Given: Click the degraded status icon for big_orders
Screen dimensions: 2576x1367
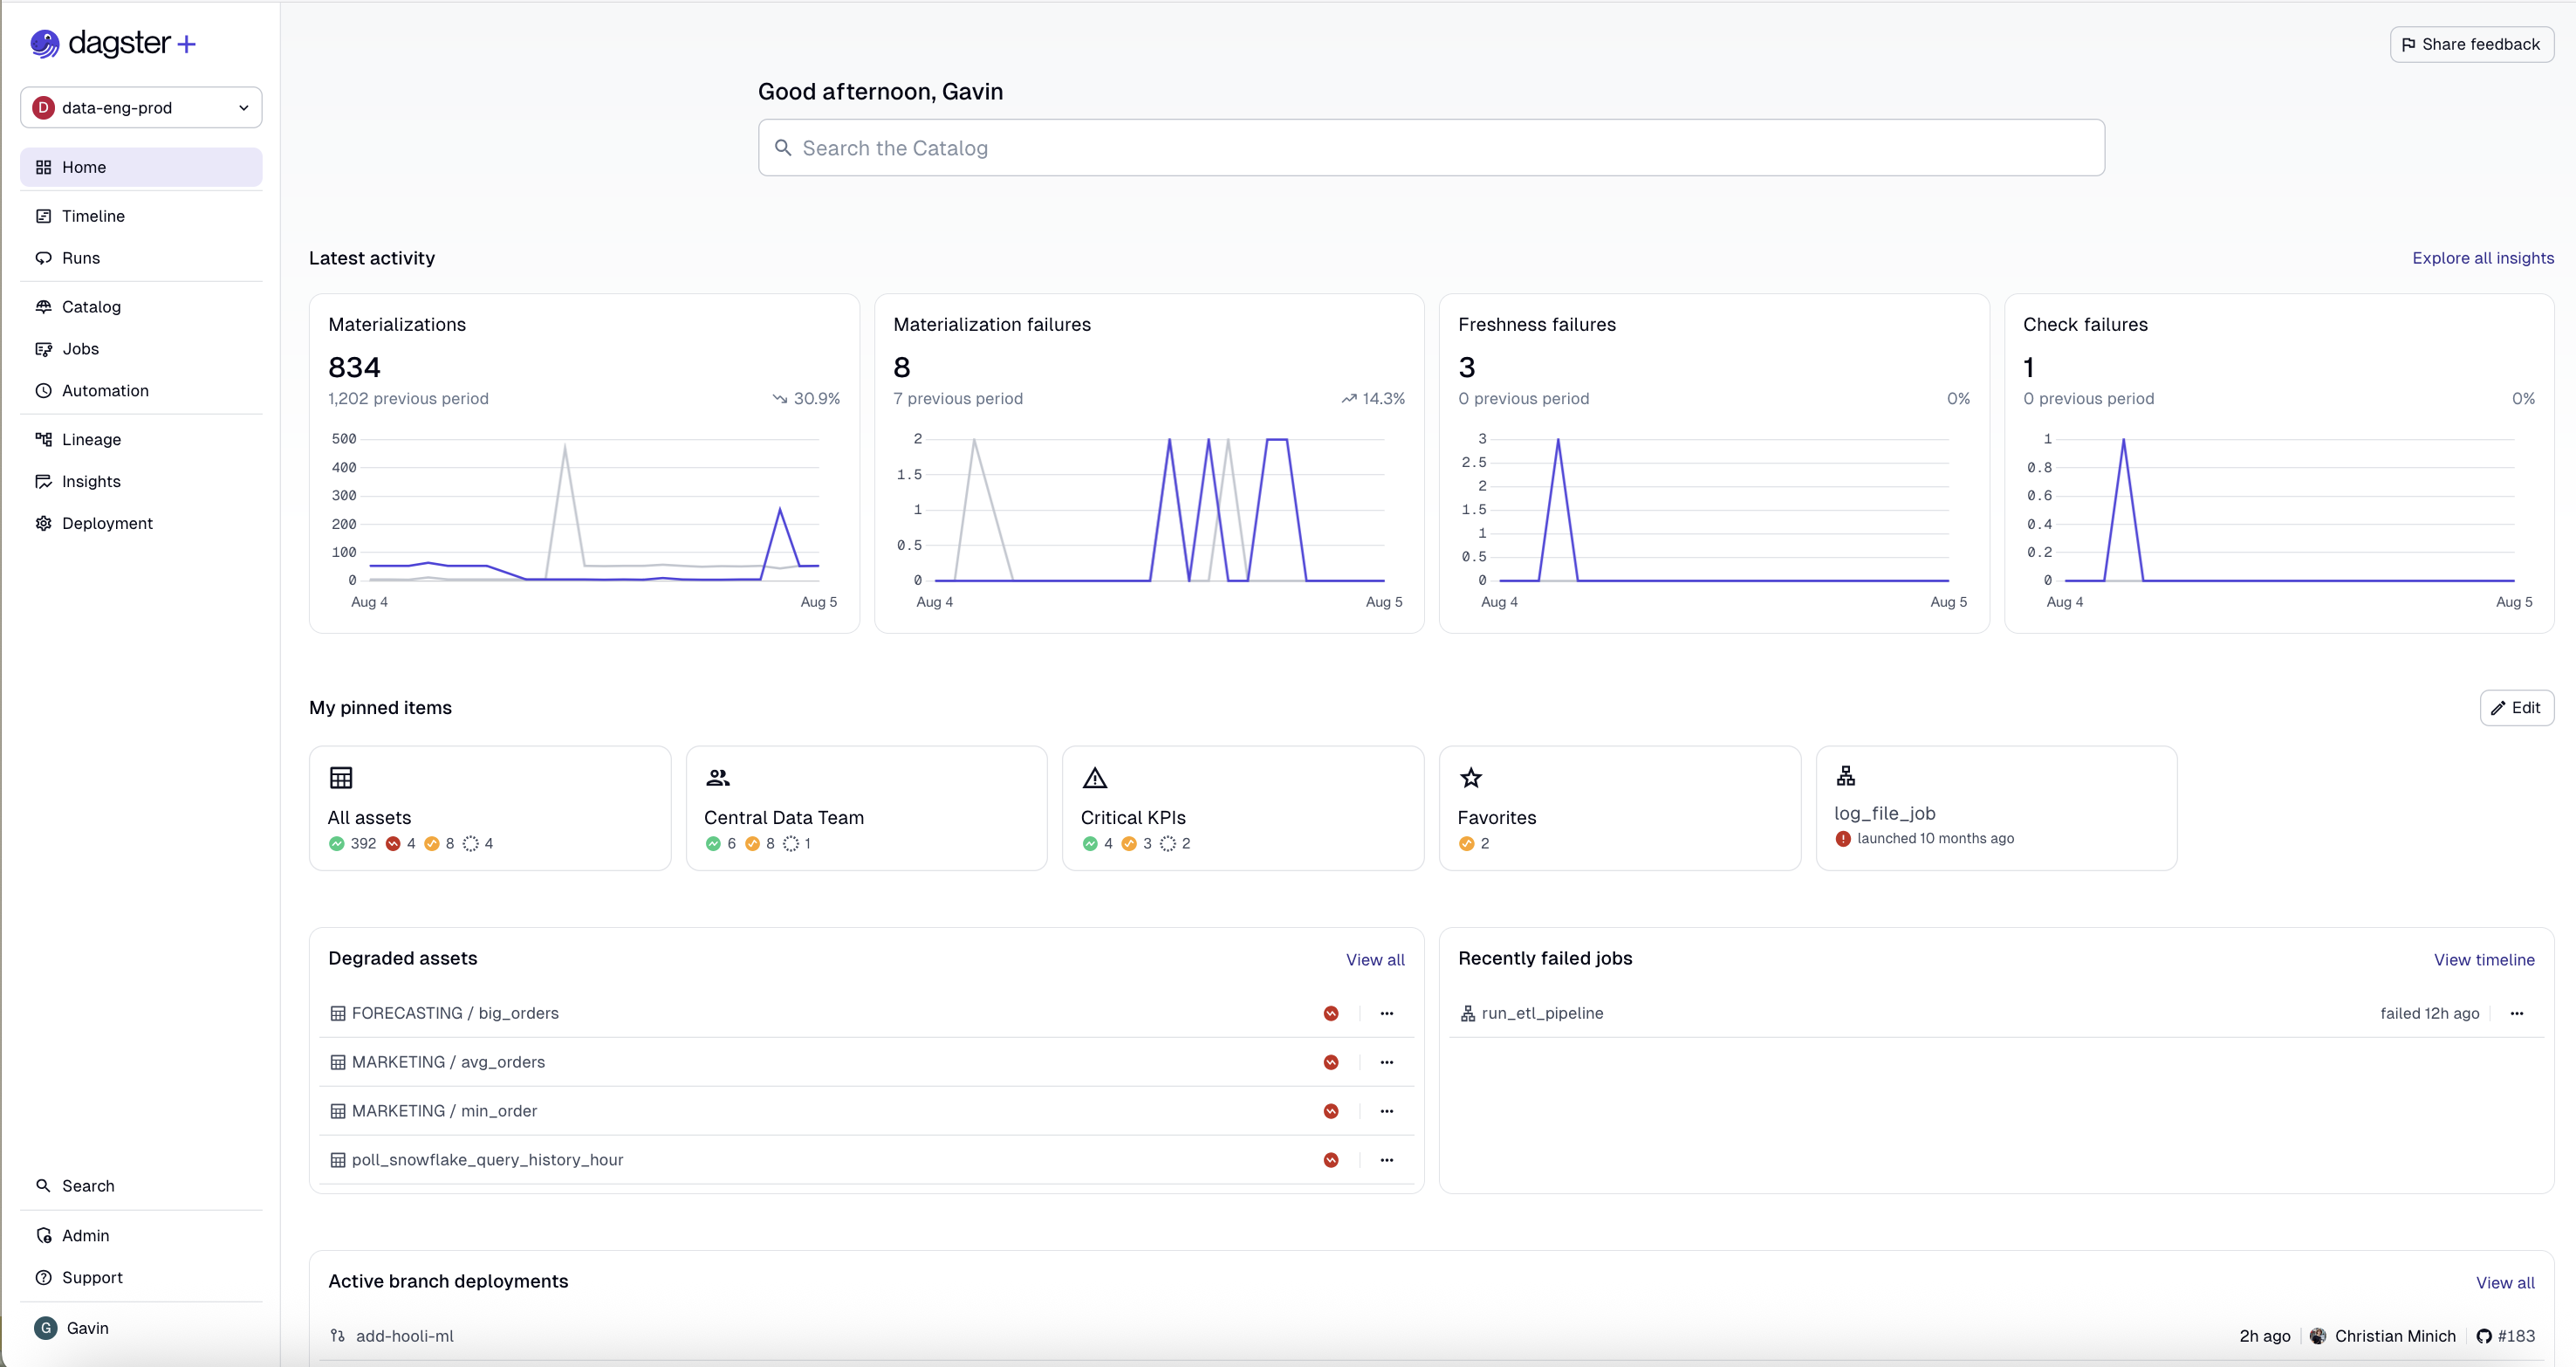Looking at the screenshot, I should click(1331, 1013).
